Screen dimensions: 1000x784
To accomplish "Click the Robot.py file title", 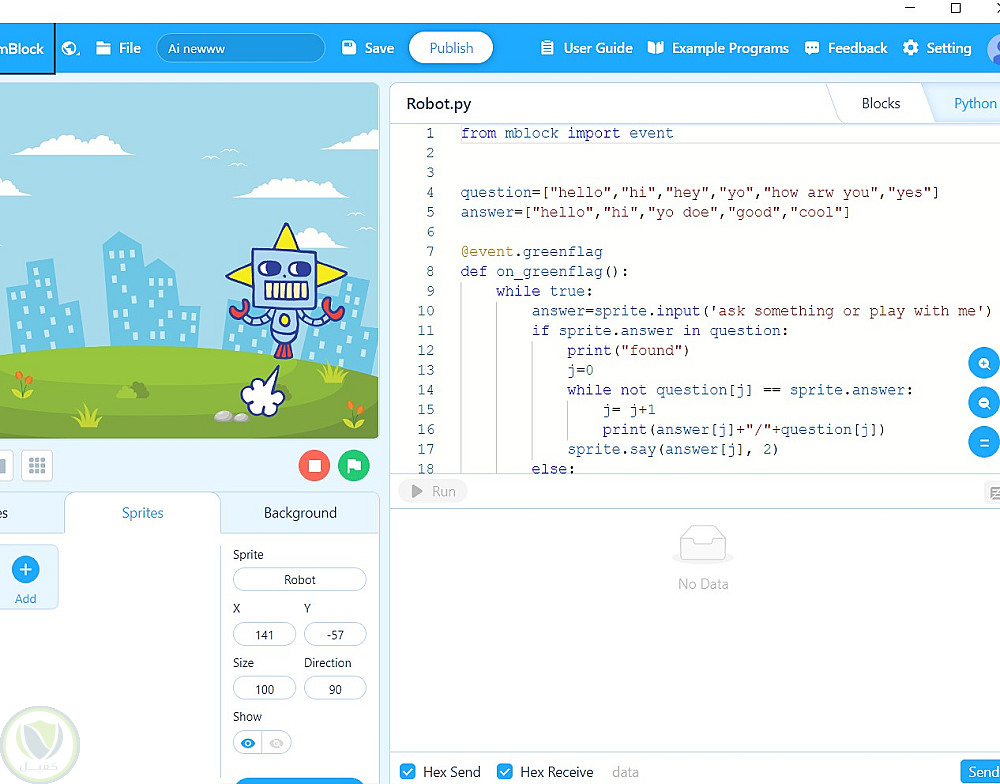I will 439,104.
